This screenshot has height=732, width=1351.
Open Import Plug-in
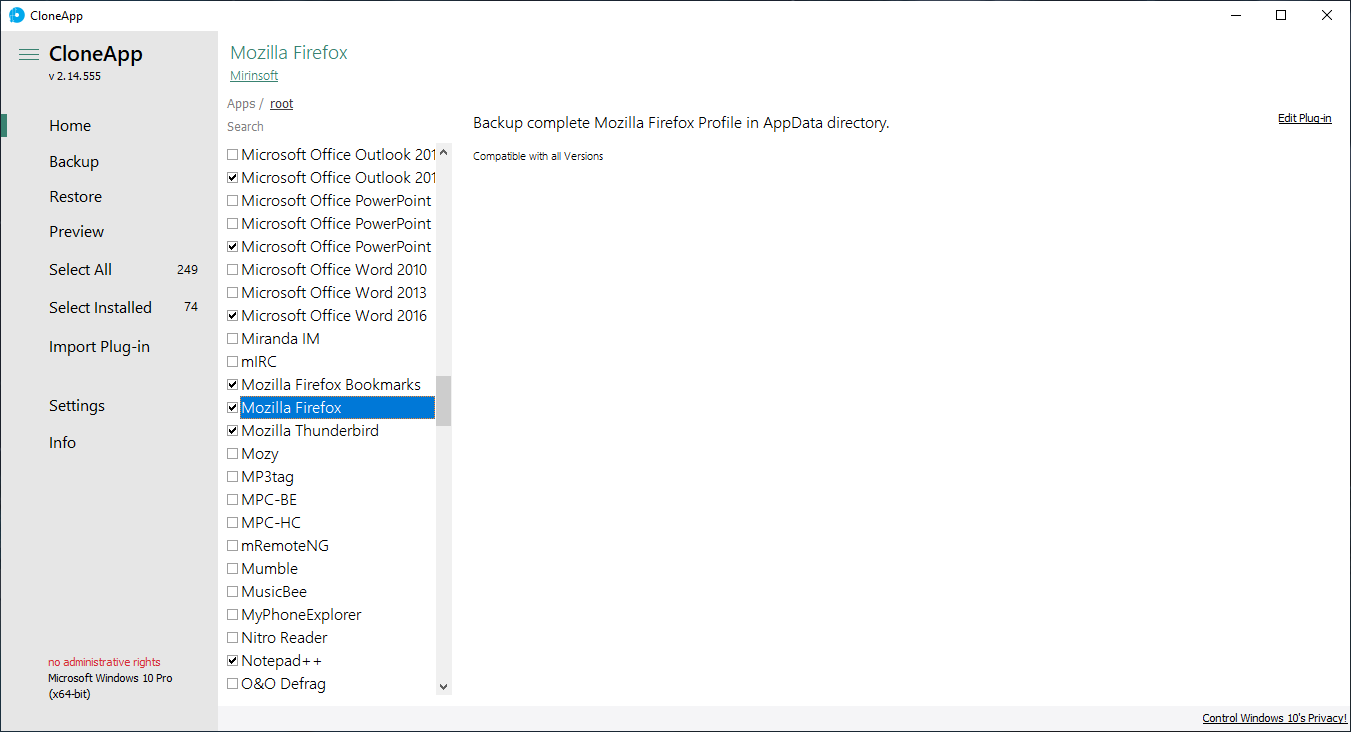[99, 347]
